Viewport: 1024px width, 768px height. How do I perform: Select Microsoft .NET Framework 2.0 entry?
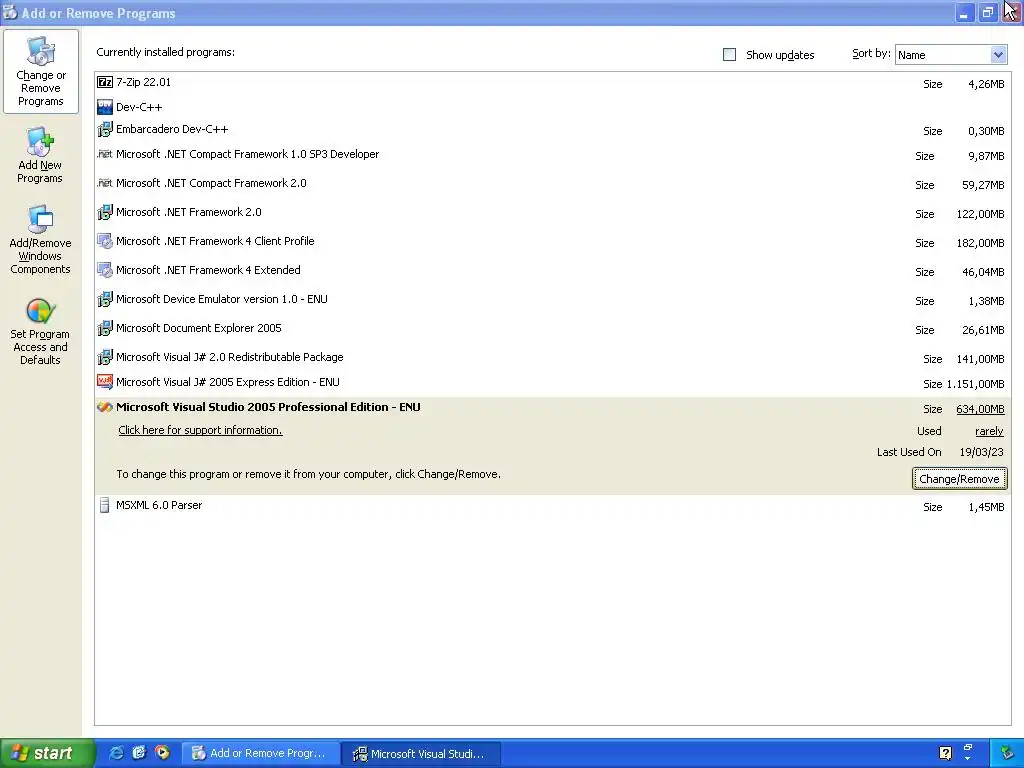pos(552,213)
